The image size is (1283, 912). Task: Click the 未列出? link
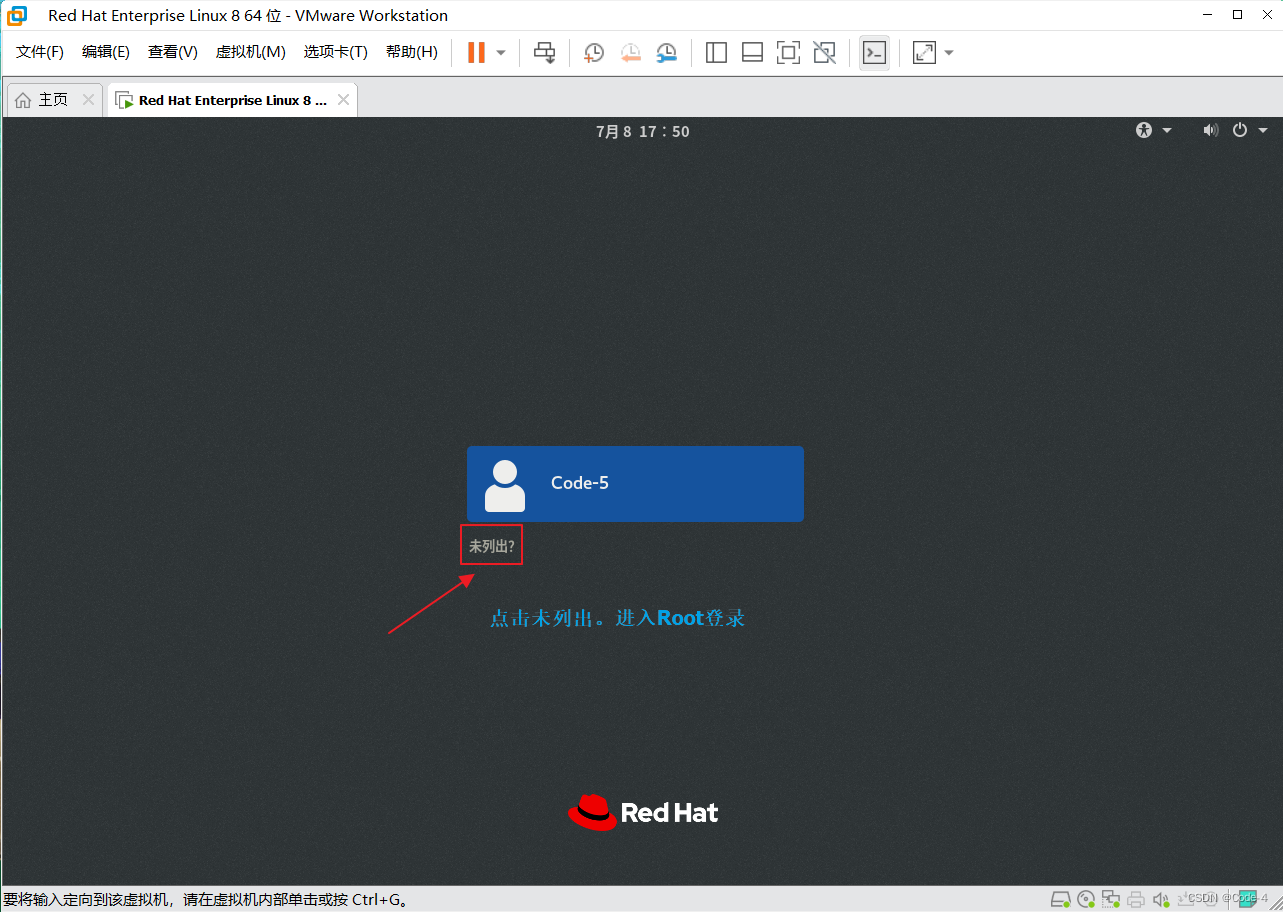[x=491, y=547]
